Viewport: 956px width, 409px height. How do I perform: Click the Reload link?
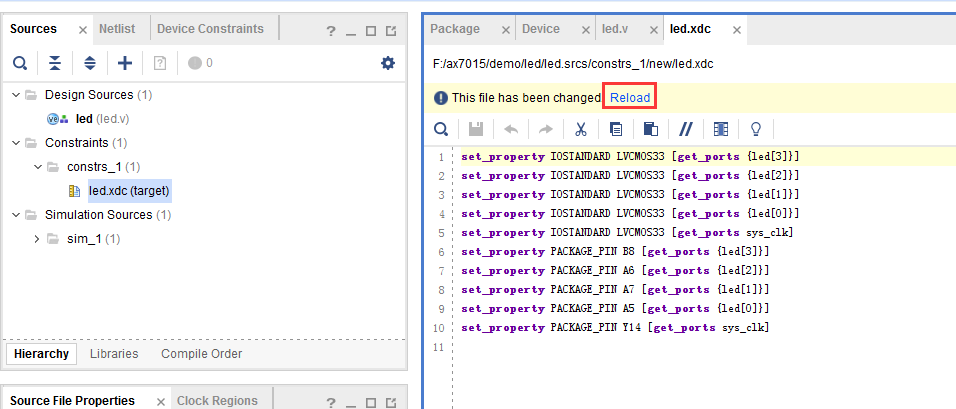click(x=630, y=98)
